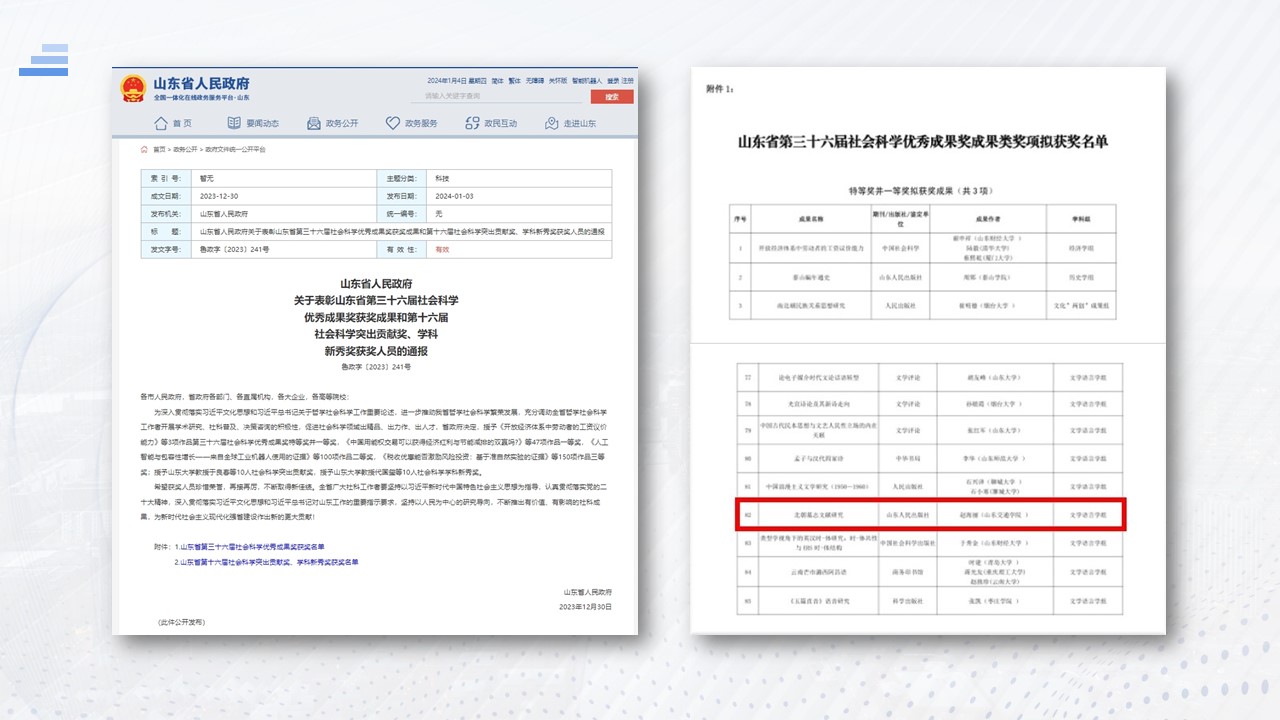Open attachment 1 优秀成果奖获奖名单 link
The height and width of the screenshot is (720, 1280).
coord(251,547)
